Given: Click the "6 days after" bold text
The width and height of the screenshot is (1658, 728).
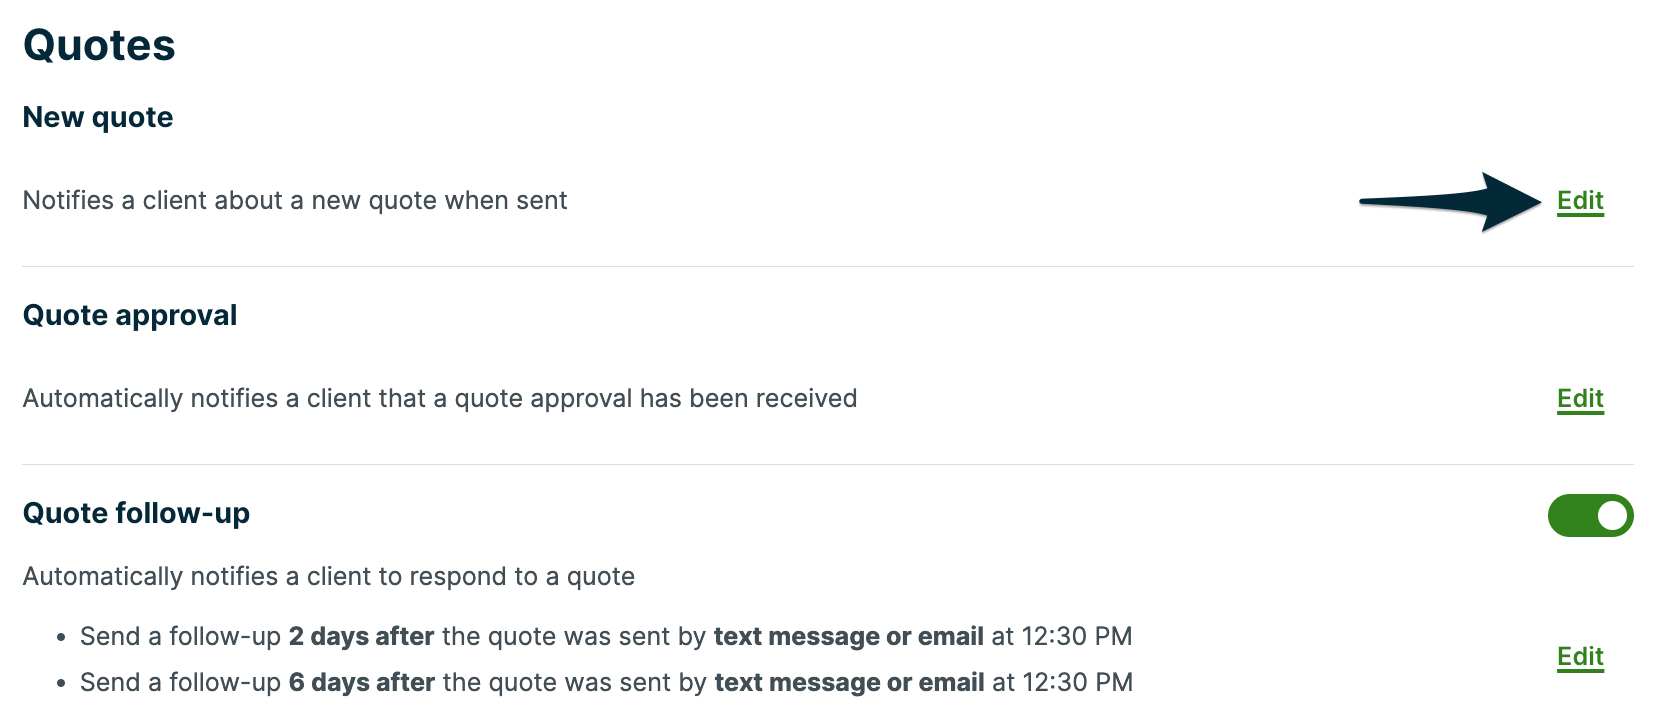Looking at the screenshot, I should coord(361,683).
